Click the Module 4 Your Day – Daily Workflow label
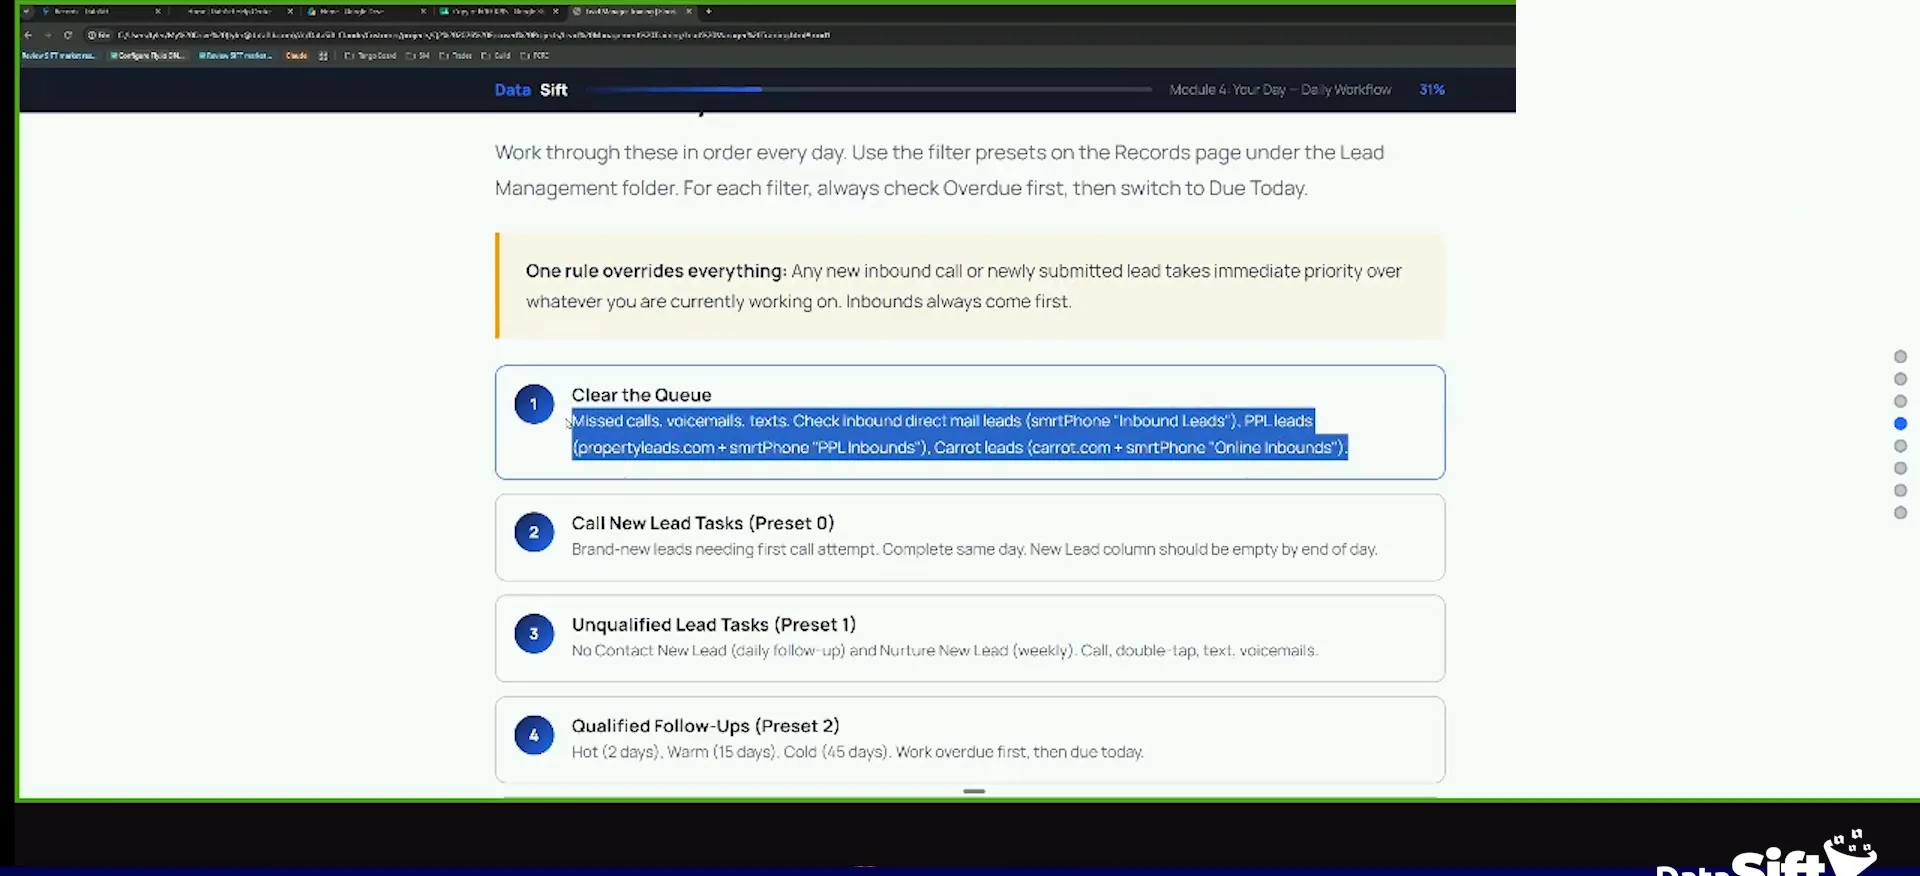The height and width of the screenshot is (876, 1920). click(x=1280, y=90)
